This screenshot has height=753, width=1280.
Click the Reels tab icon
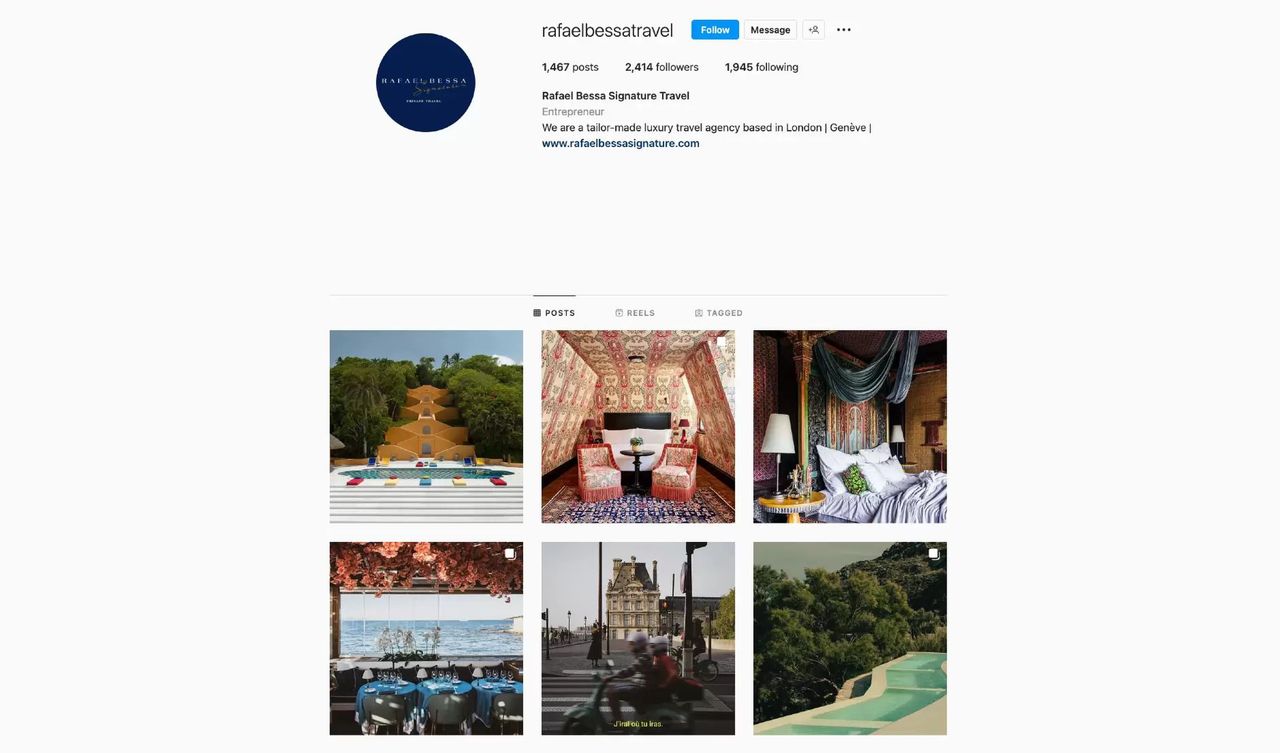[619, 313]
